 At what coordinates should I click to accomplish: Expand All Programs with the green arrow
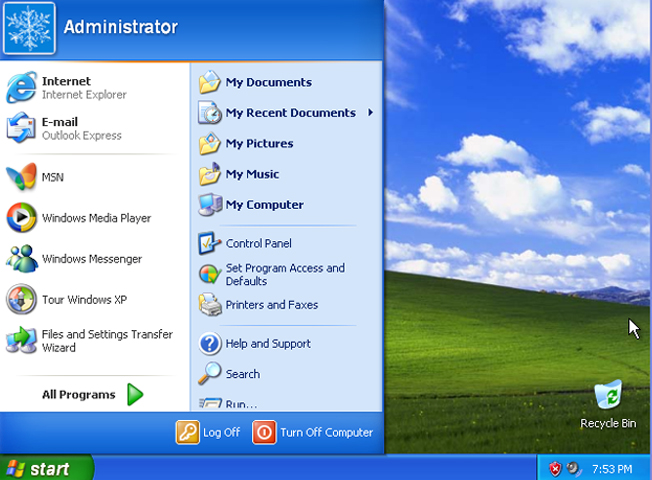(x=135, y=394)
